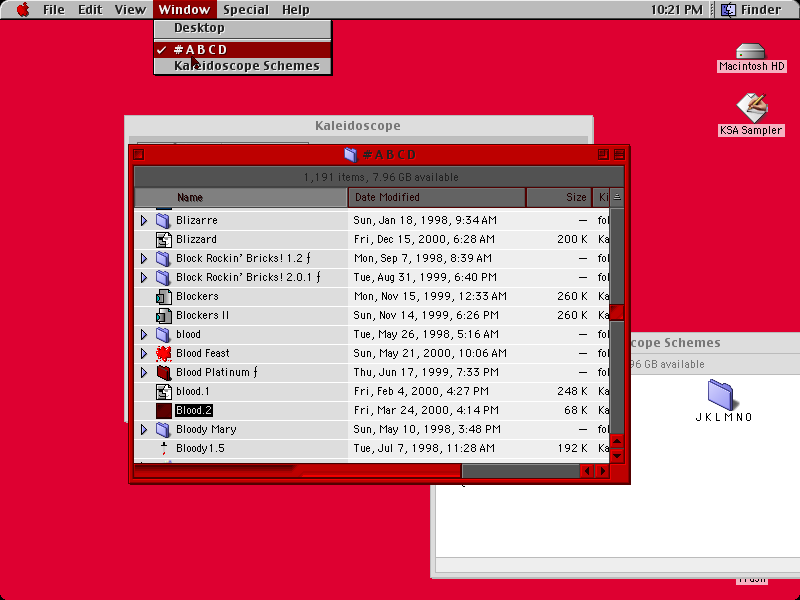Expand the Blood Platinum folder
This screenshot has width=800, height=600.
[x=144, y=372]
